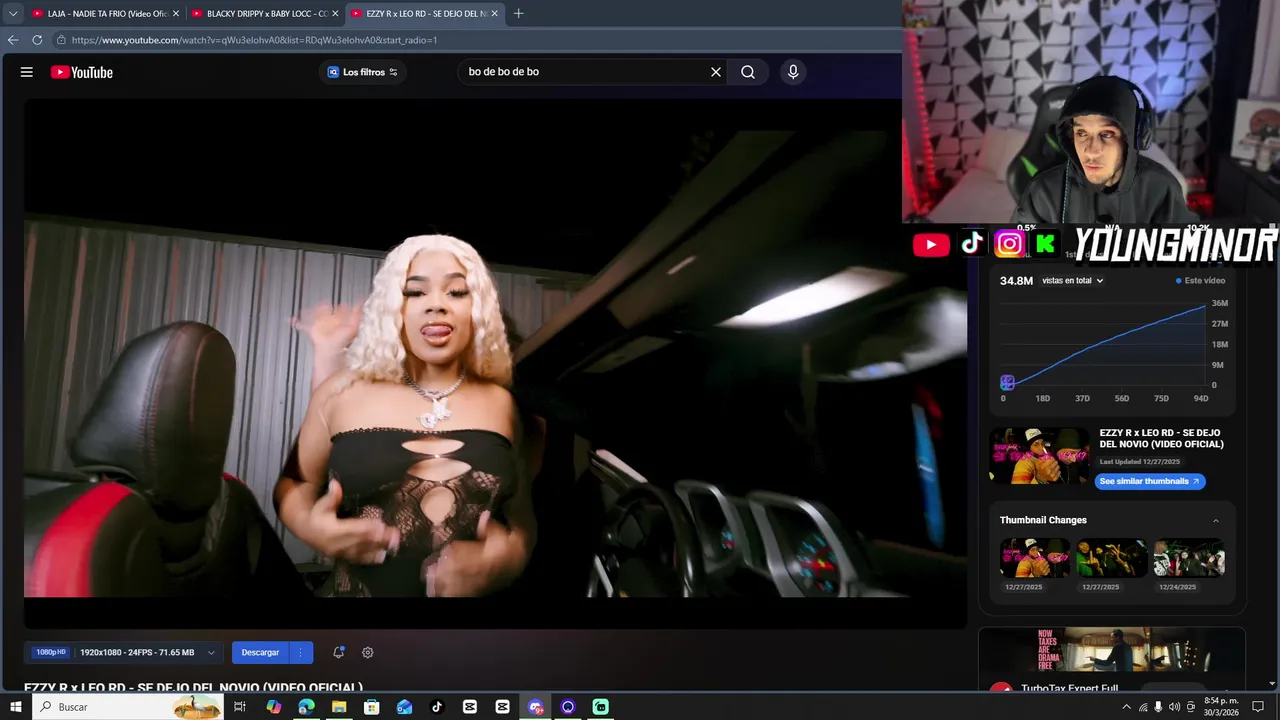Open the tab list dropdown arrow
The width and height of the screenshot is (1280, 720).
coord(13,14)
